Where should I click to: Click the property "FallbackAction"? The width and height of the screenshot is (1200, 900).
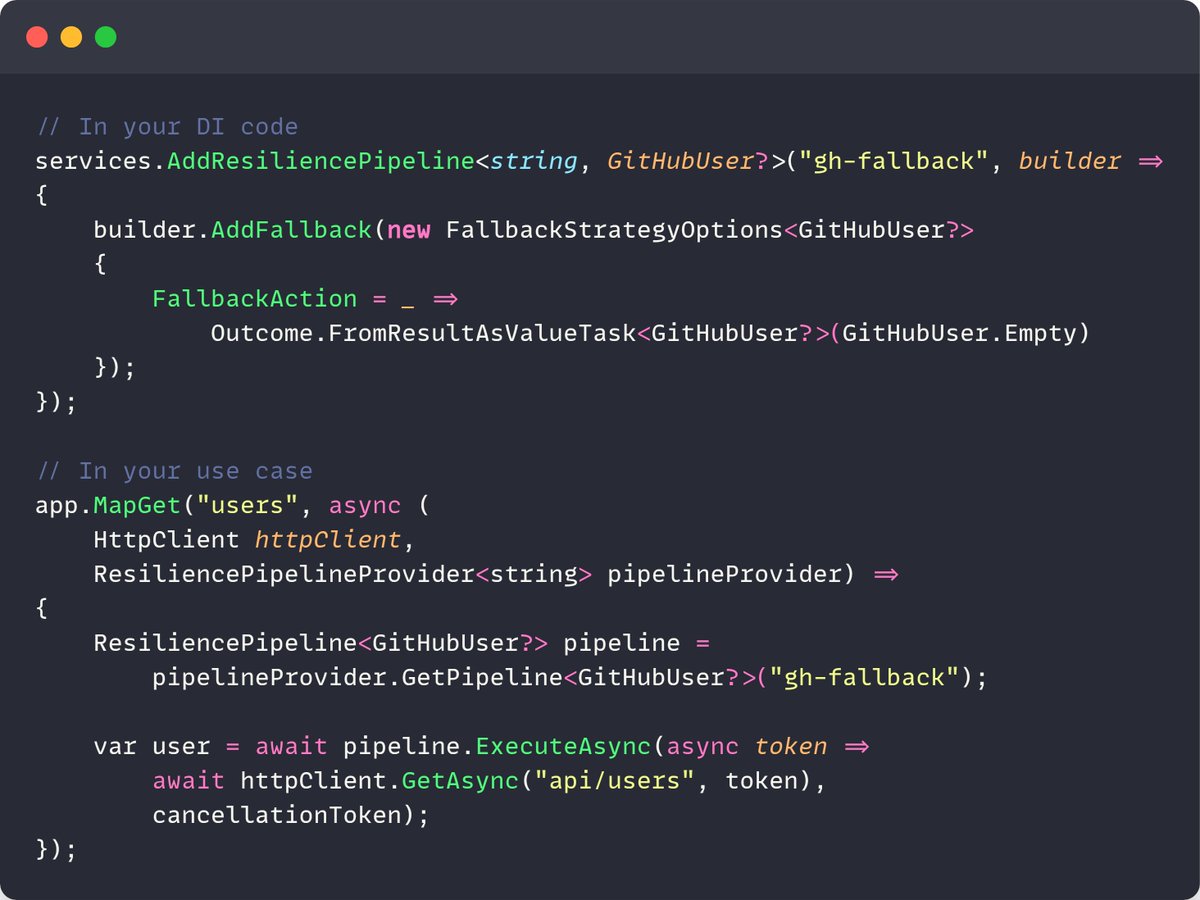tap(254, 299)
